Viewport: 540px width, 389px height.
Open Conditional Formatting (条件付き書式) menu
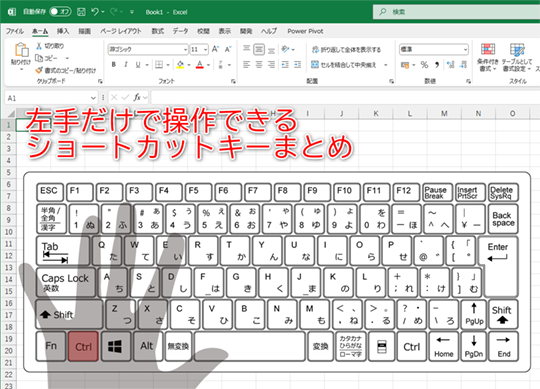click(x=488, y=57)
